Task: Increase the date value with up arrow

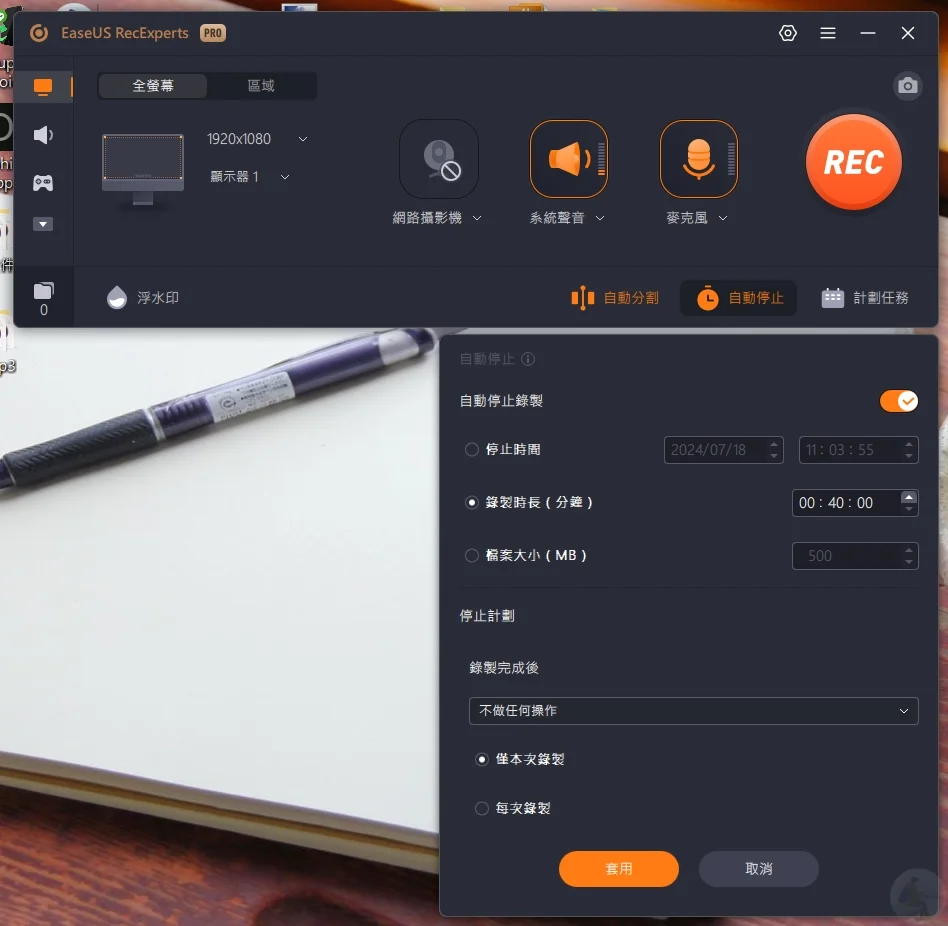Action: click(x=774, y=444)
